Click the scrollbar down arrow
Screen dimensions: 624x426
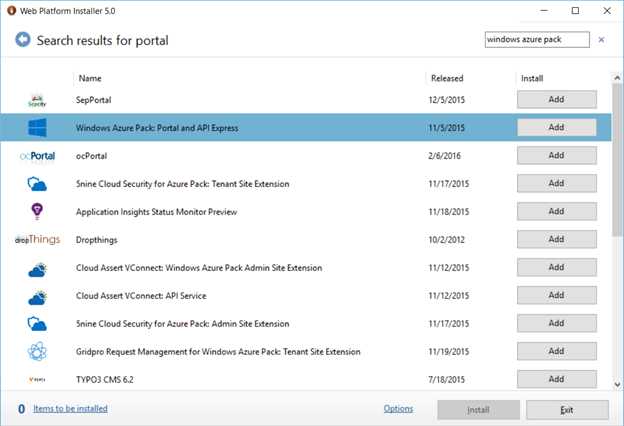coord(617,385)
